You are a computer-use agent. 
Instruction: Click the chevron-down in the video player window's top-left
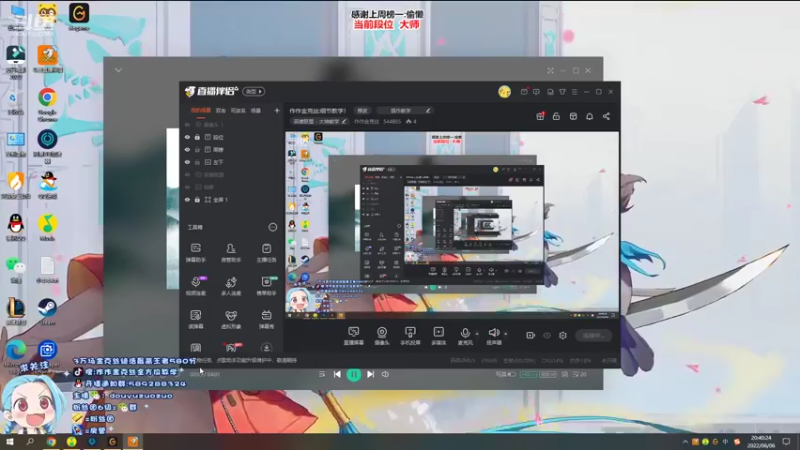(118, 70)
